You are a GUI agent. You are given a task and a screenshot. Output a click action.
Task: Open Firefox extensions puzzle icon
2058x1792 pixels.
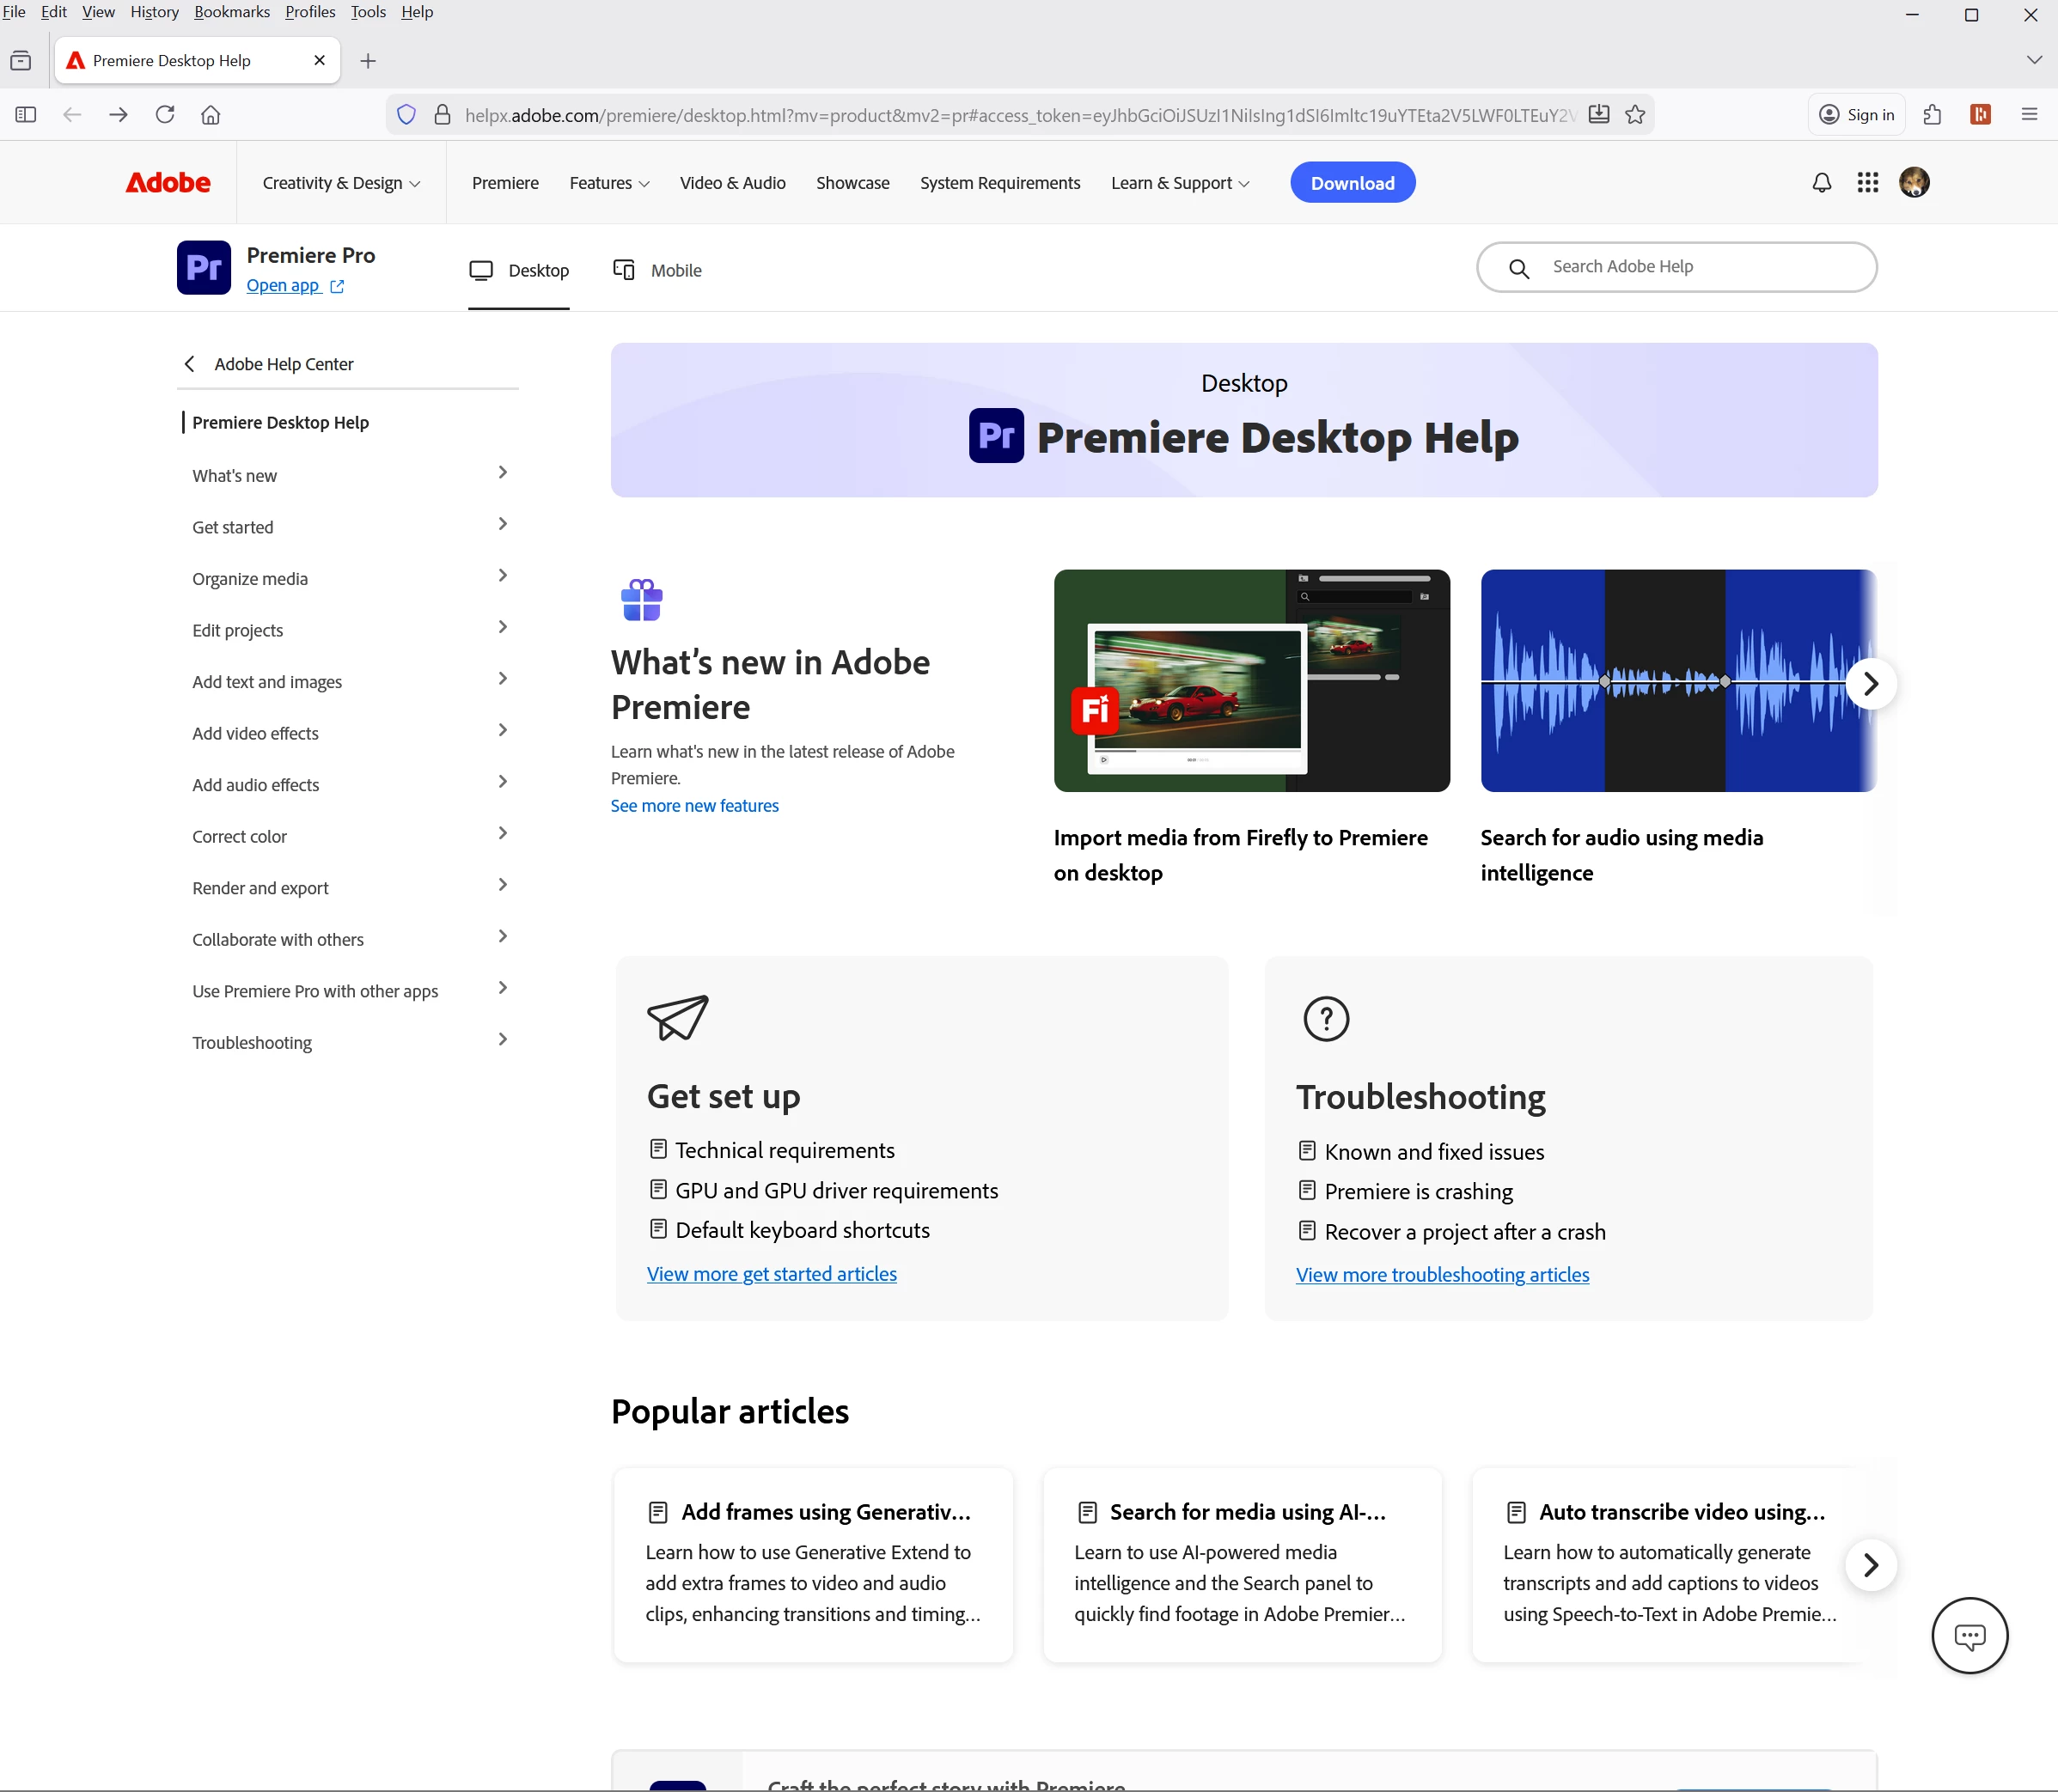pyautogui.click(x=1932, y=115)
